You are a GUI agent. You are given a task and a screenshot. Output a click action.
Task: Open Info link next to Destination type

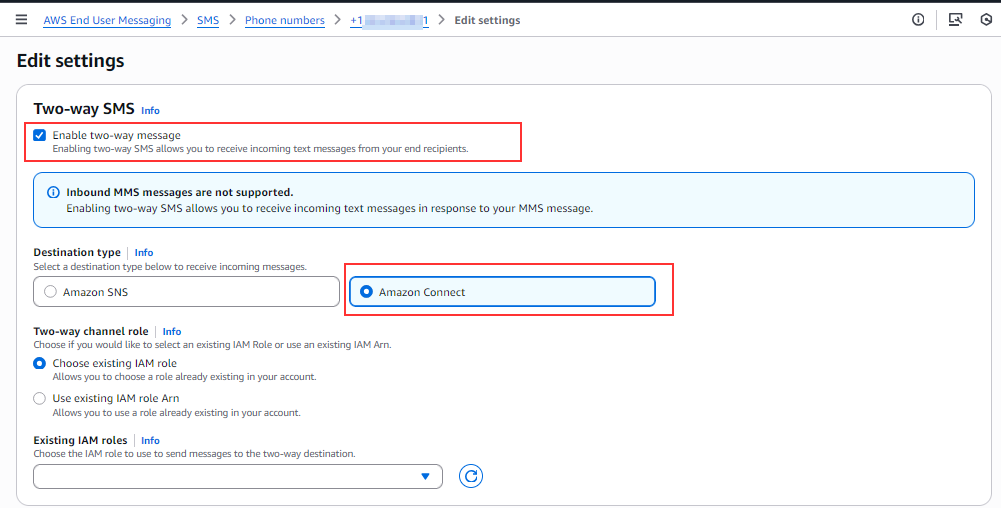(x=144, y=253)
